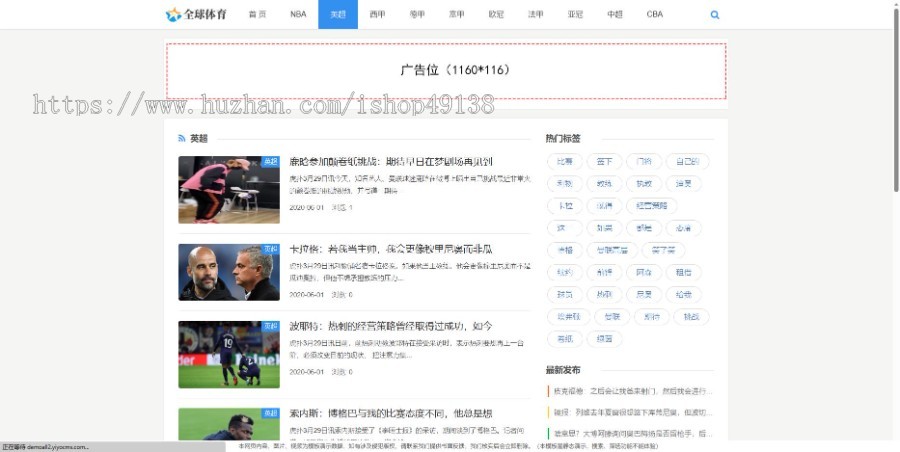Click 热门标签 section heading

[563, 138]
